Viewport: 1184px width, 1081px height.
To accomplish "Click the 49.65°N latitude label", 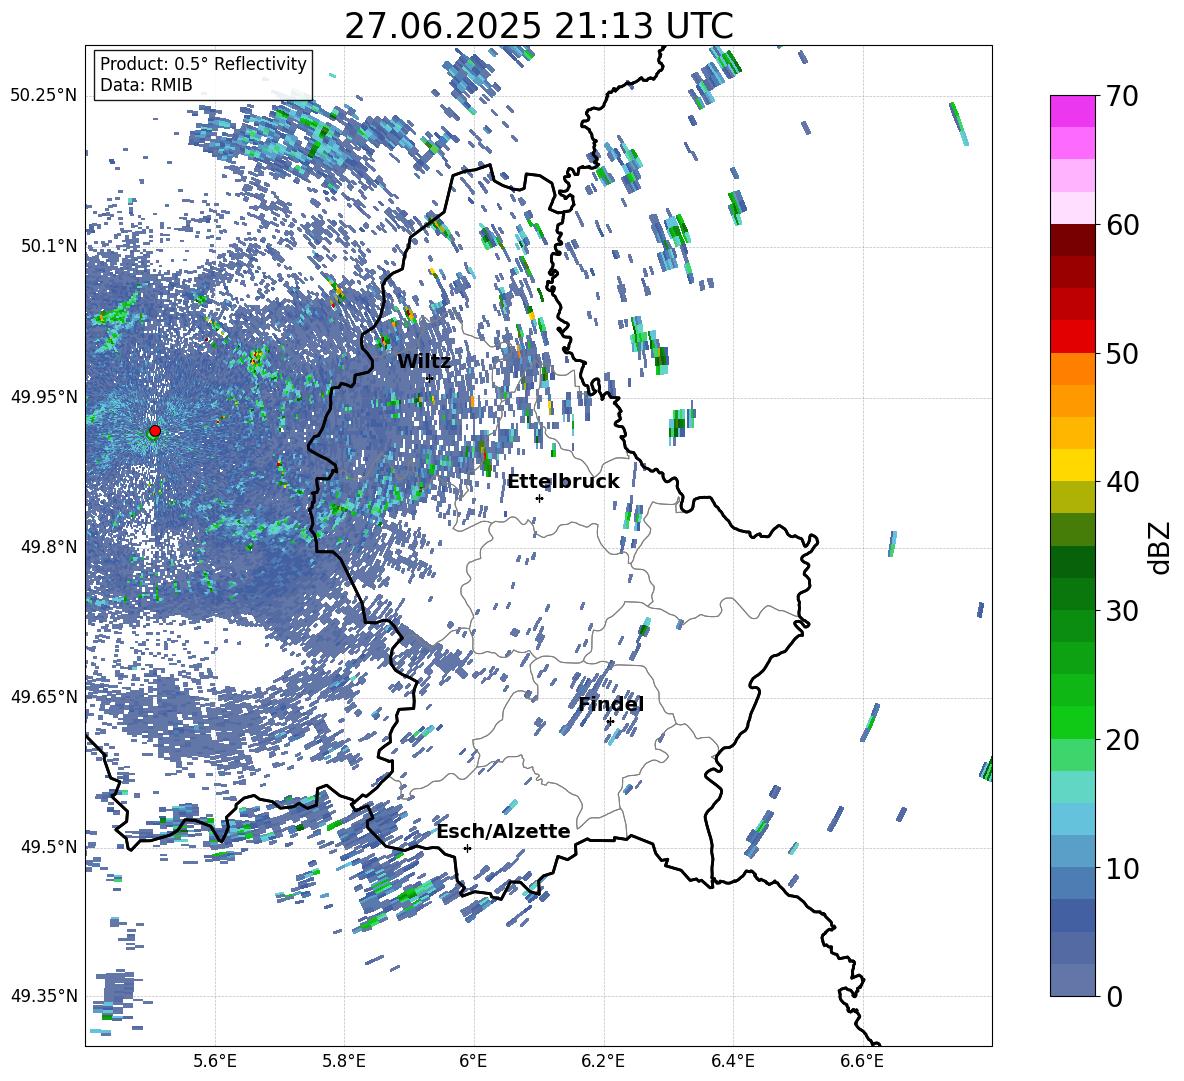I will [44, 696].
